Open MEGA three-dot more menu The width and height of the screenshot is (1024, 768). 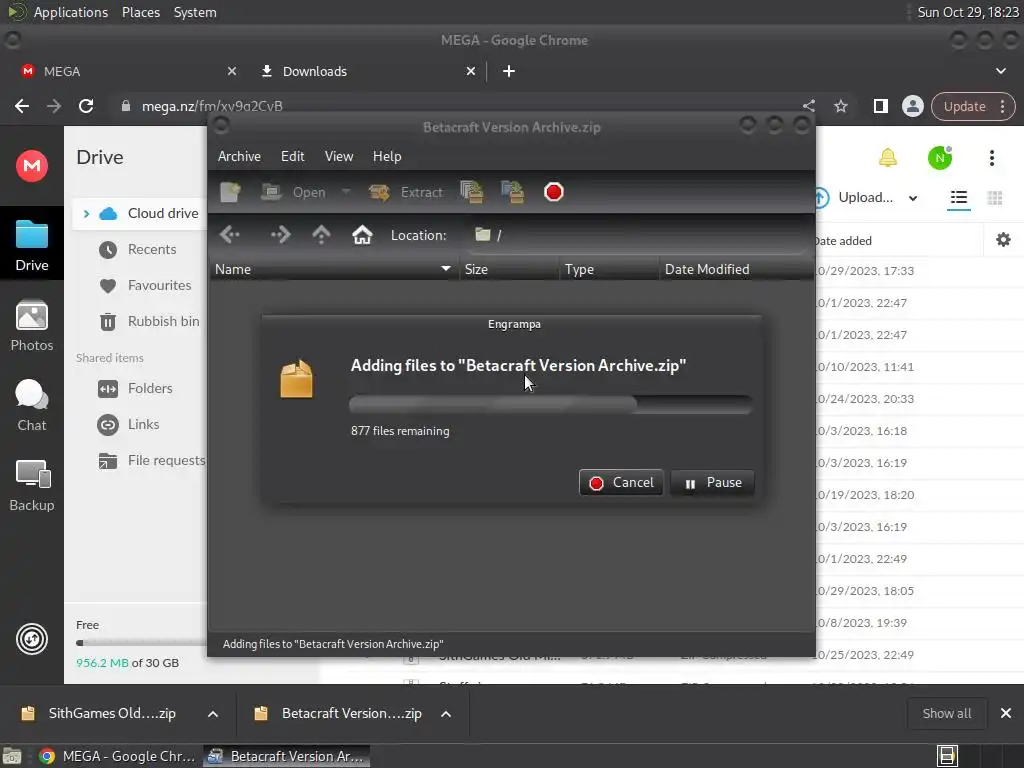[991, 157]
